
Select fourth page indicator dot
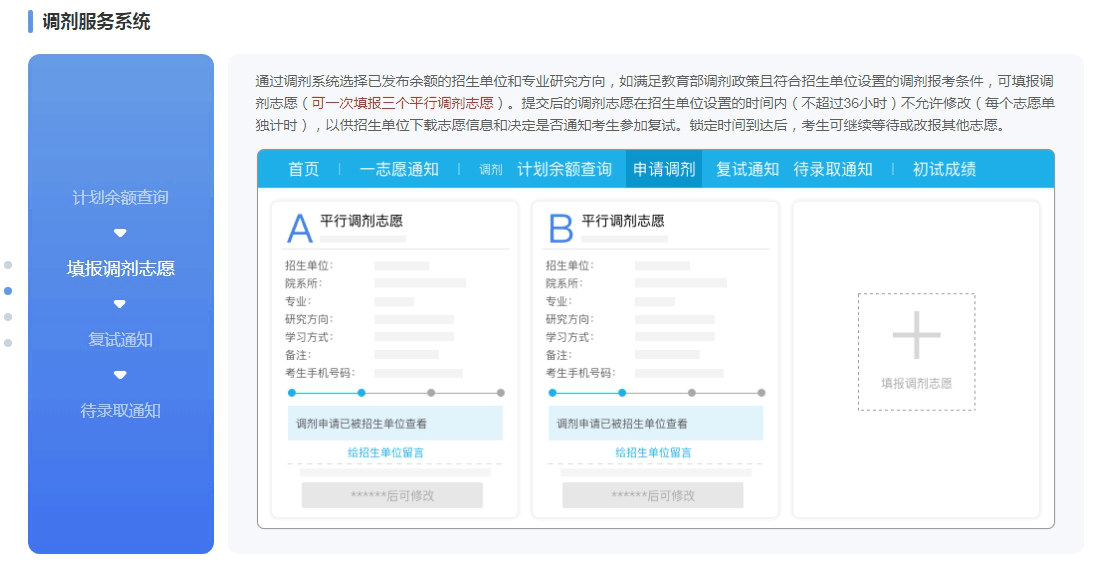(8, 343)
